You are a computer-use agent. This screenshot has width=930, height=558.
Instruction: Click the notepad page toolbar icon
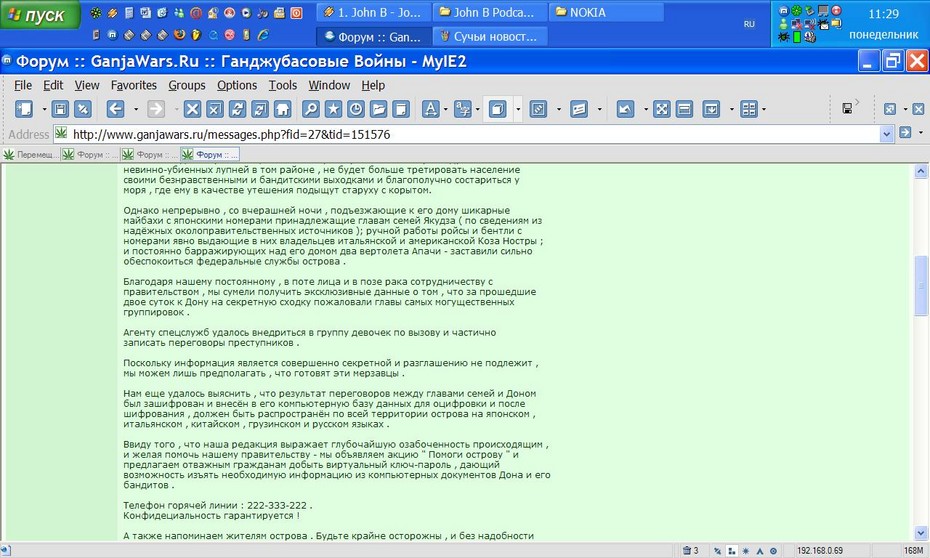click(401, 109)
